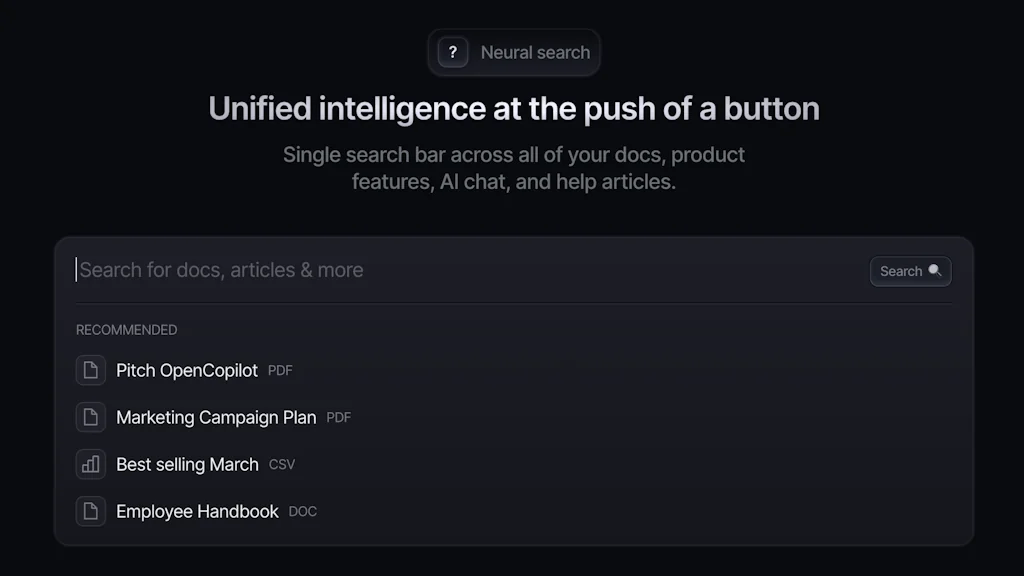
Task: Open the Employee Handbook document
Action: coord(197,511)
